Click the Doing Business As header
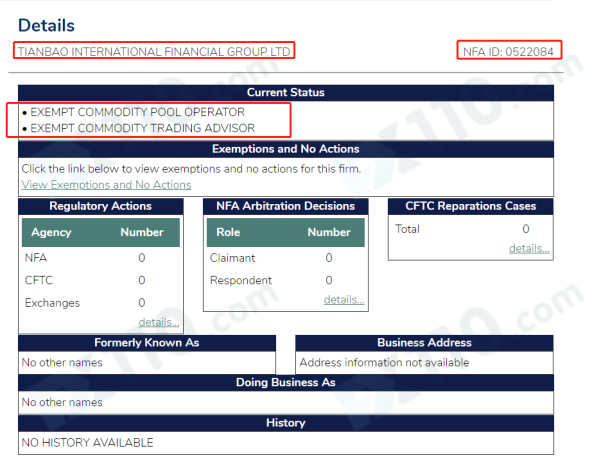Image resolution: width=610 pixels, height=460 pixels. 286,383
